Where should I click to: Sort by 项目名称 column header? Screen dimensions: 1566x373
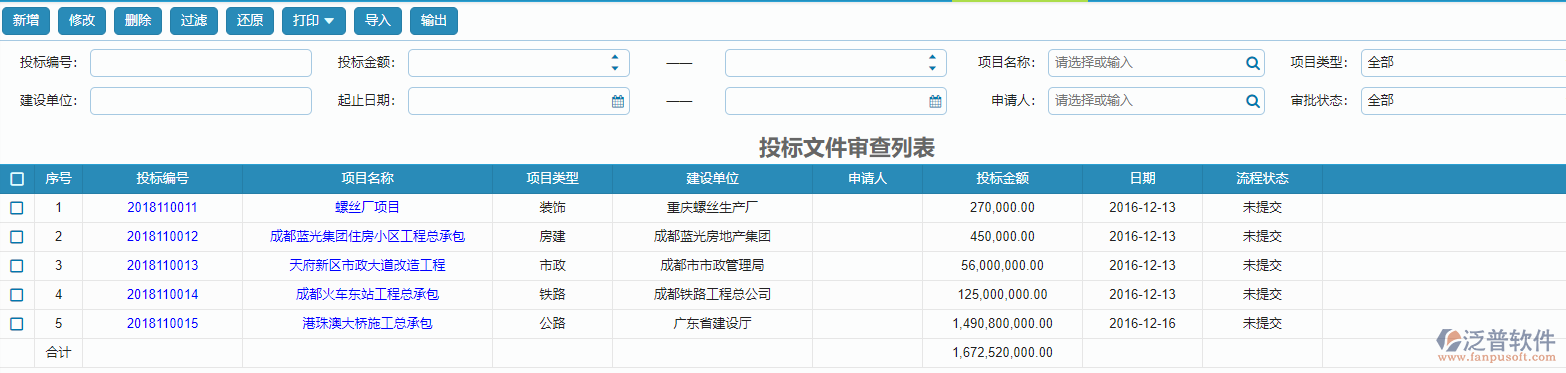(367, 179)
